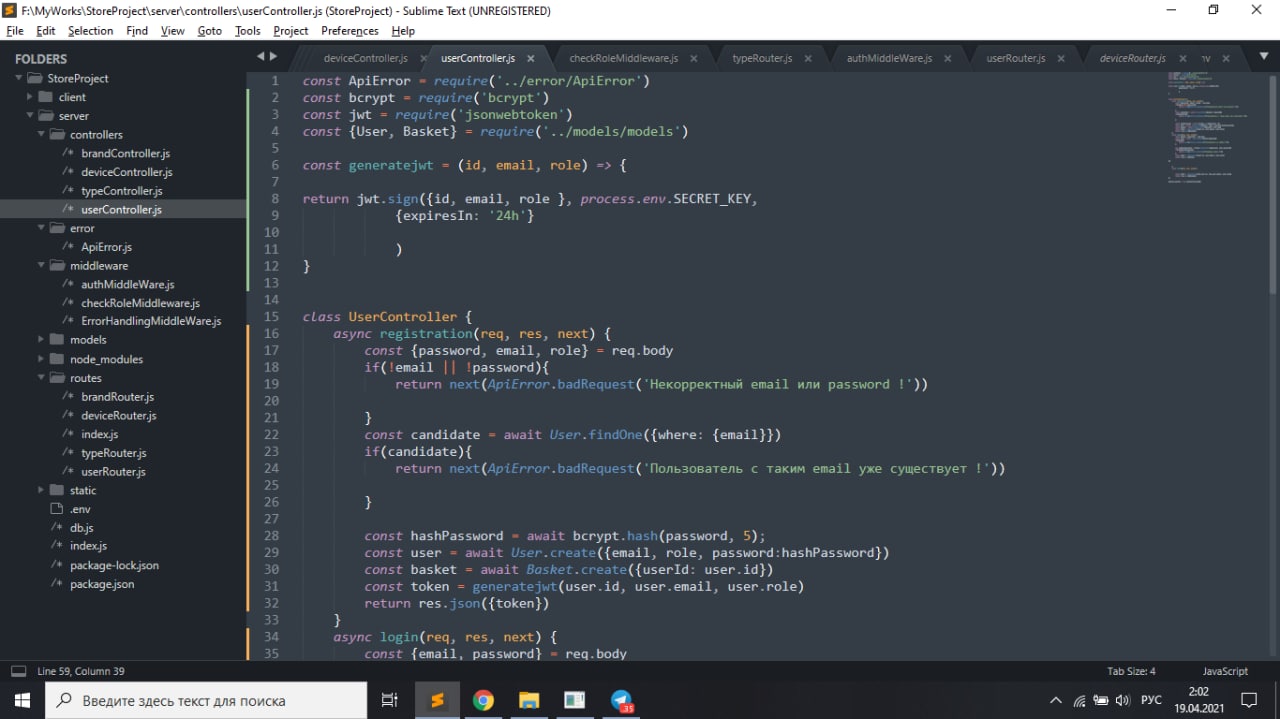Viewport: 1280px width, 719px height.
Task: Toggle the side bar panel switcher icon
Action: click(x=18, y=671)
